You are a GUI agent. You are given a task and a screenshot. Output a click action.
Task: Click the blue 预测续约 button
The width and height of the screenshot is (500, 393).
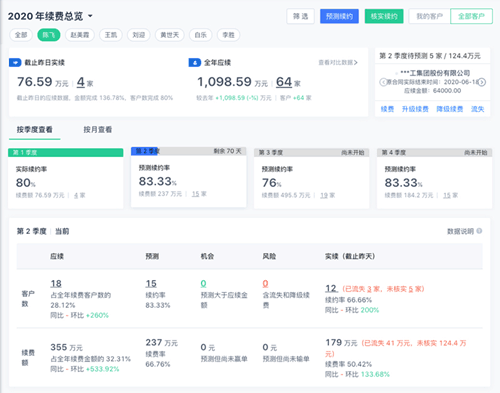point(339,16)
